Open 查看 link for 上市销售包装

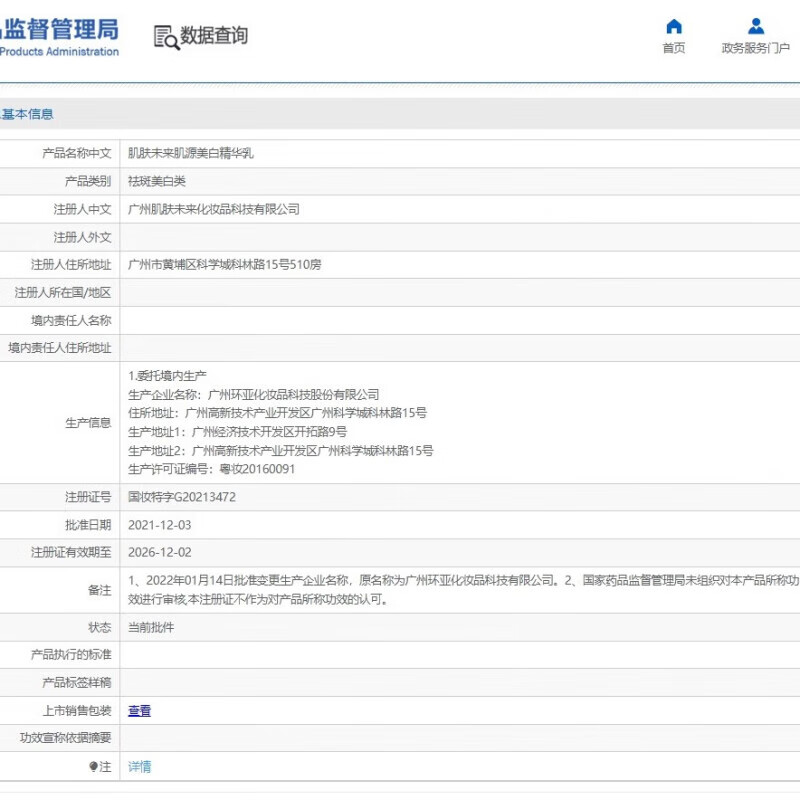pos(140,711)
